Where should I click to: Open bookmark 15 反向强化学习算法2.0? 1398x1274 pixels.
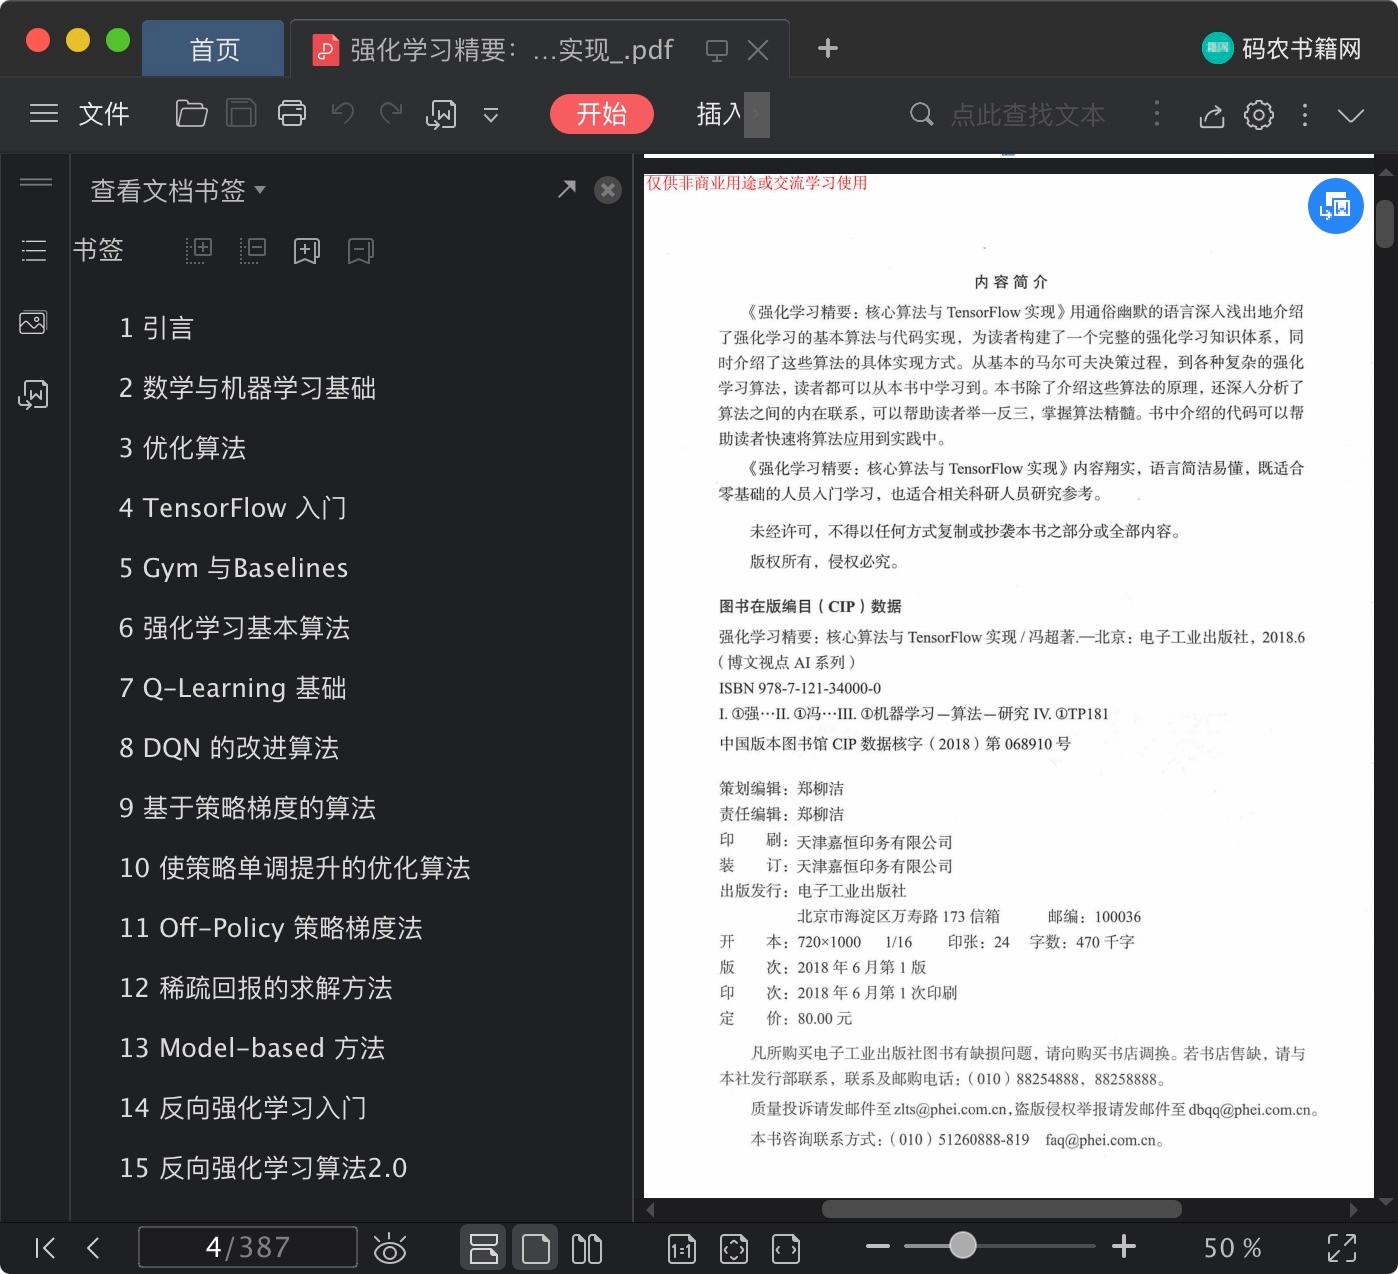[x=263, y=1168]
